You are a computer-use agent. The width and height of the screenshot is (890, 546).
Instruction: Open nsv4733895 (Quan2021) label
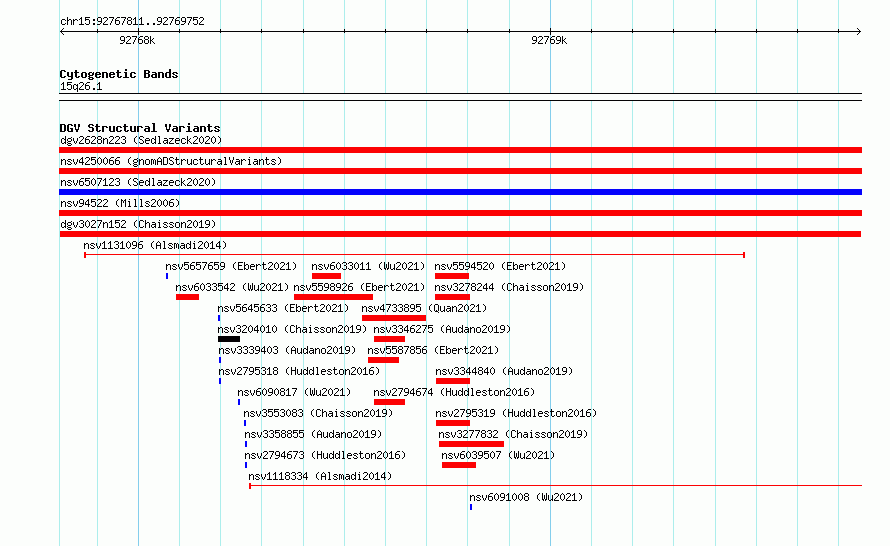[x=424, y=308]
